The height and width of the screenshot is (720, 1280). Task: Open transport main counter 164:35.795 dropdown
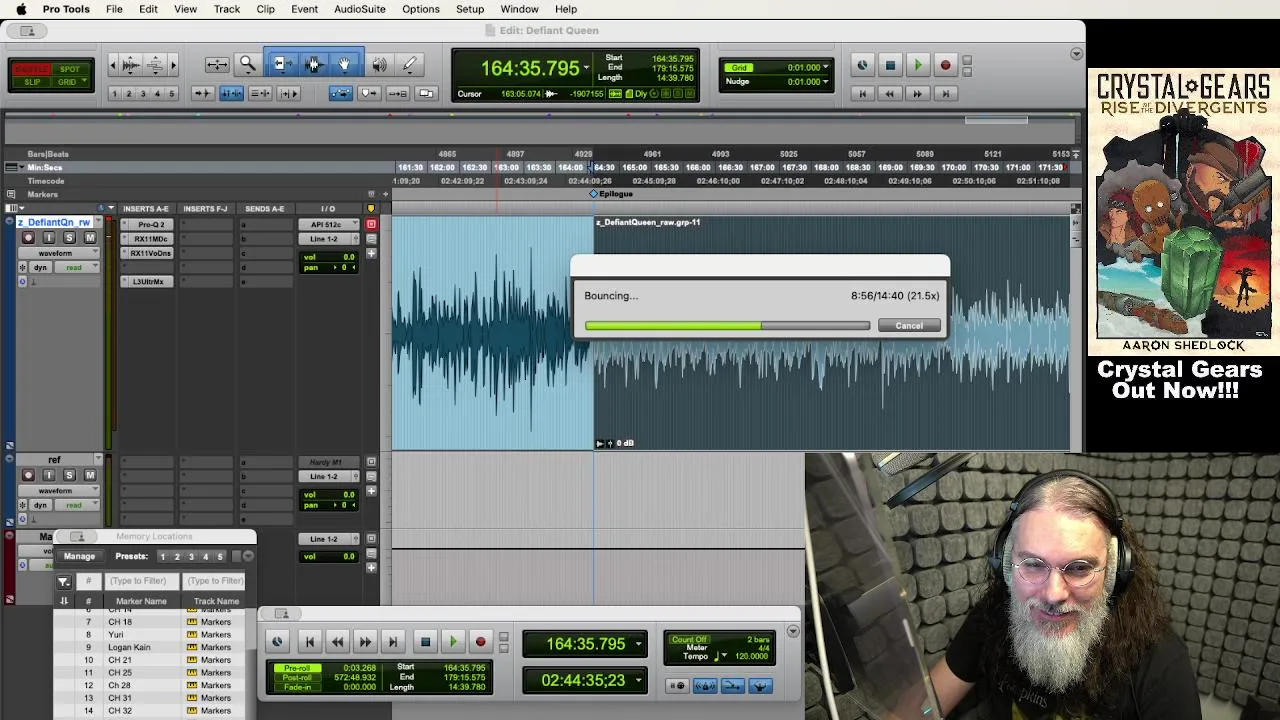click(x=638, y=645)
